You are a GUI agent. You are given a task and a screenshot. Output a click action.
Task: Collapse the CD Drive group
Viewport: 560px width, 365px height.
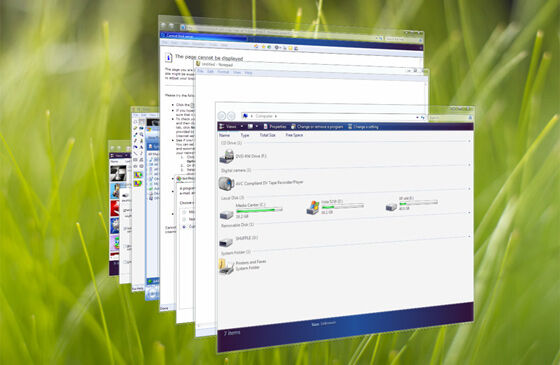(x=469, y=141)
